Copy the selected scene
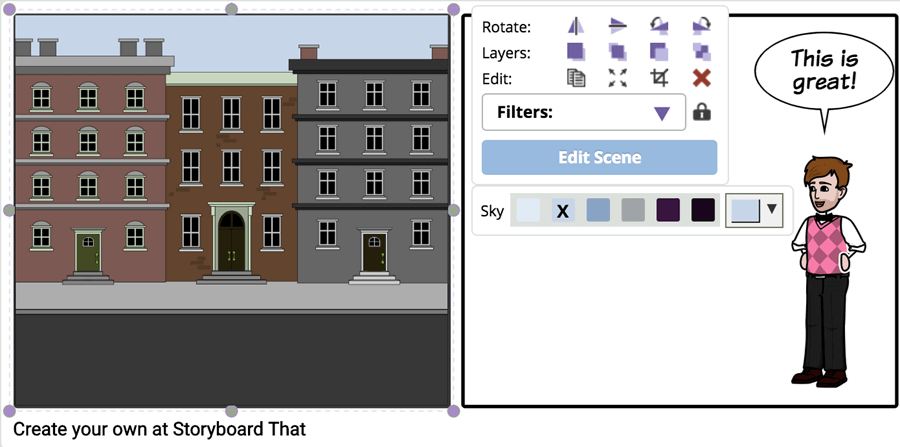Screen dimensions: 900x447 click(576, 78)
